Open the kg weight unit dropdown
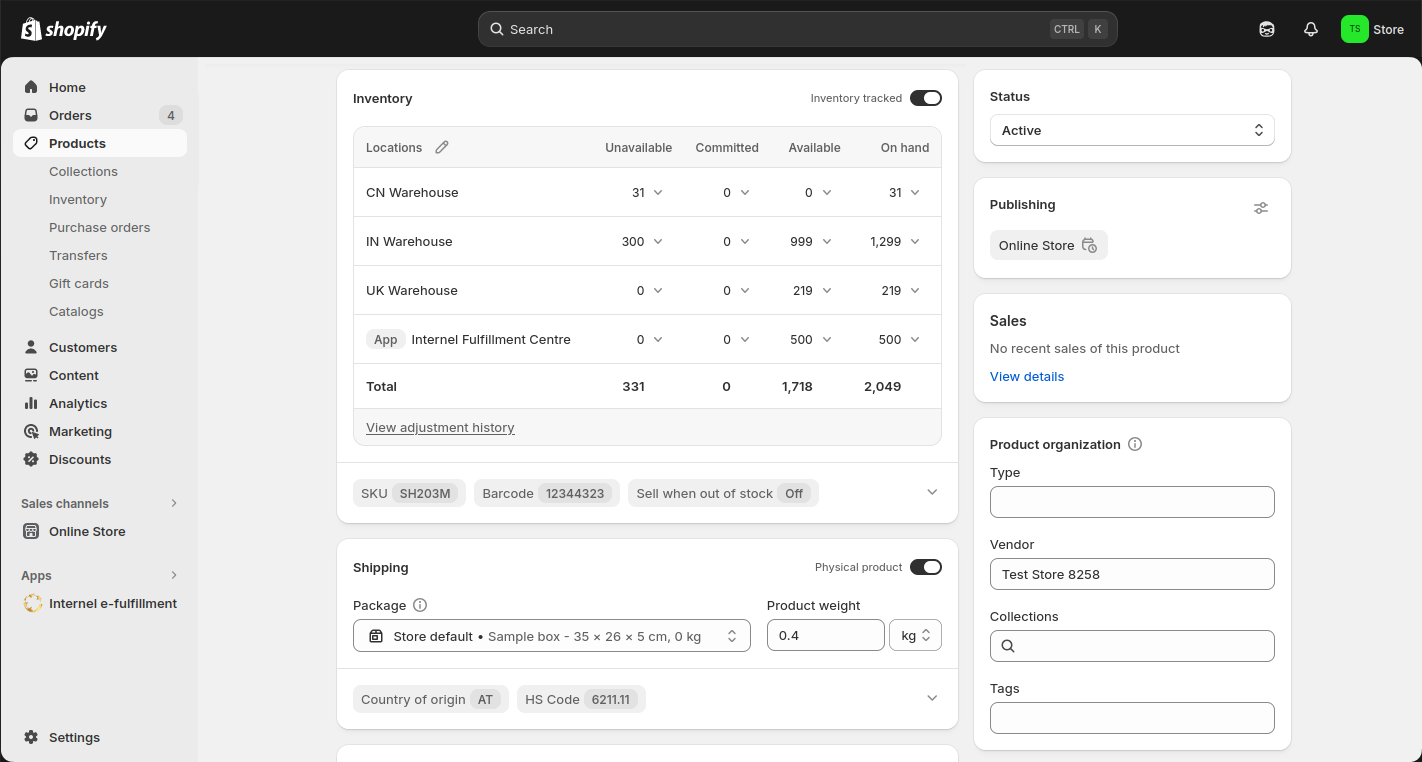Screen dimensions: 1422x762 (915, 636)
